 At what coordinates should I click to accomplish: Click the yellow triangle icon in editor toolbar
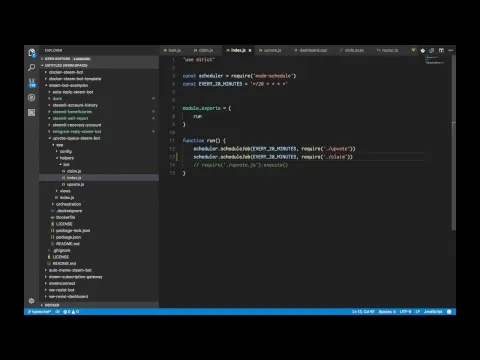(413, 50)
